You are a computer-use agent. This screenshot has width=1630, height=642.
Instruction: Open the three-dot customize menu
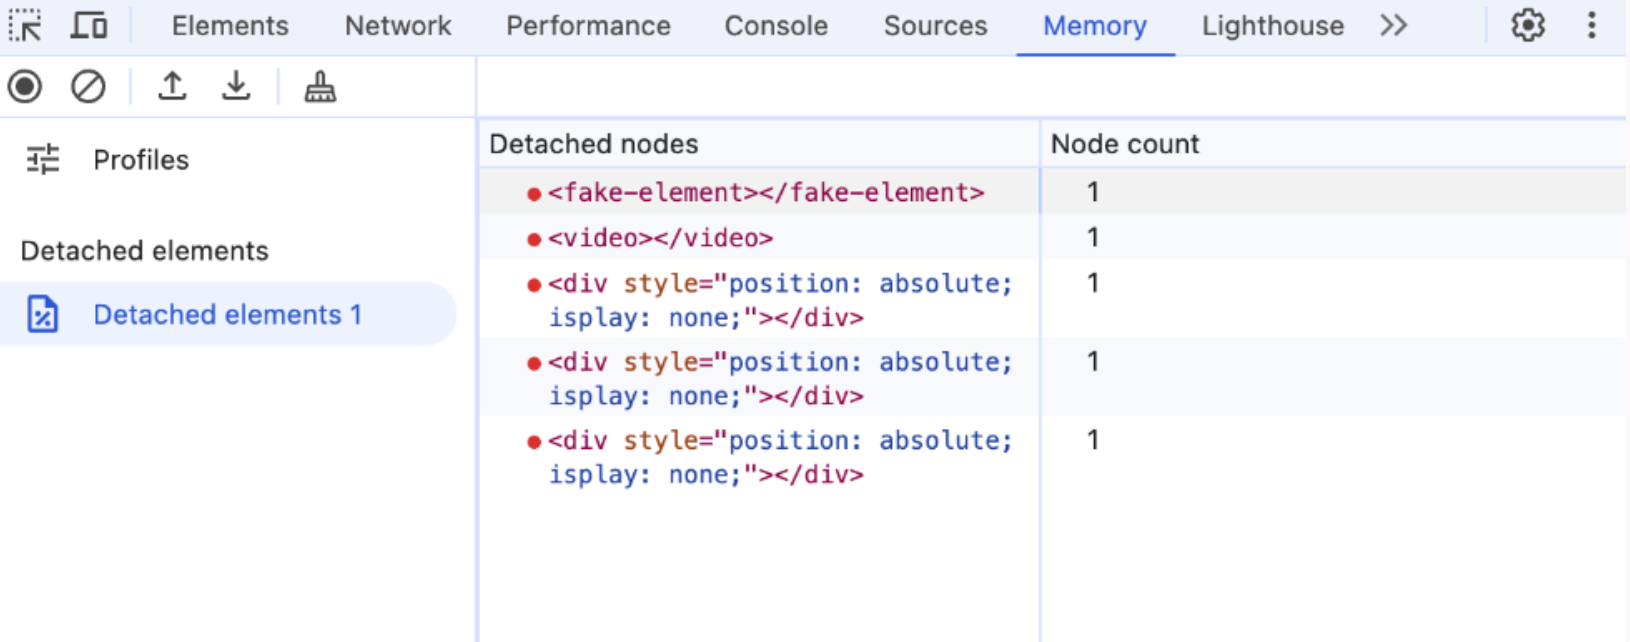click(1591, 25)
